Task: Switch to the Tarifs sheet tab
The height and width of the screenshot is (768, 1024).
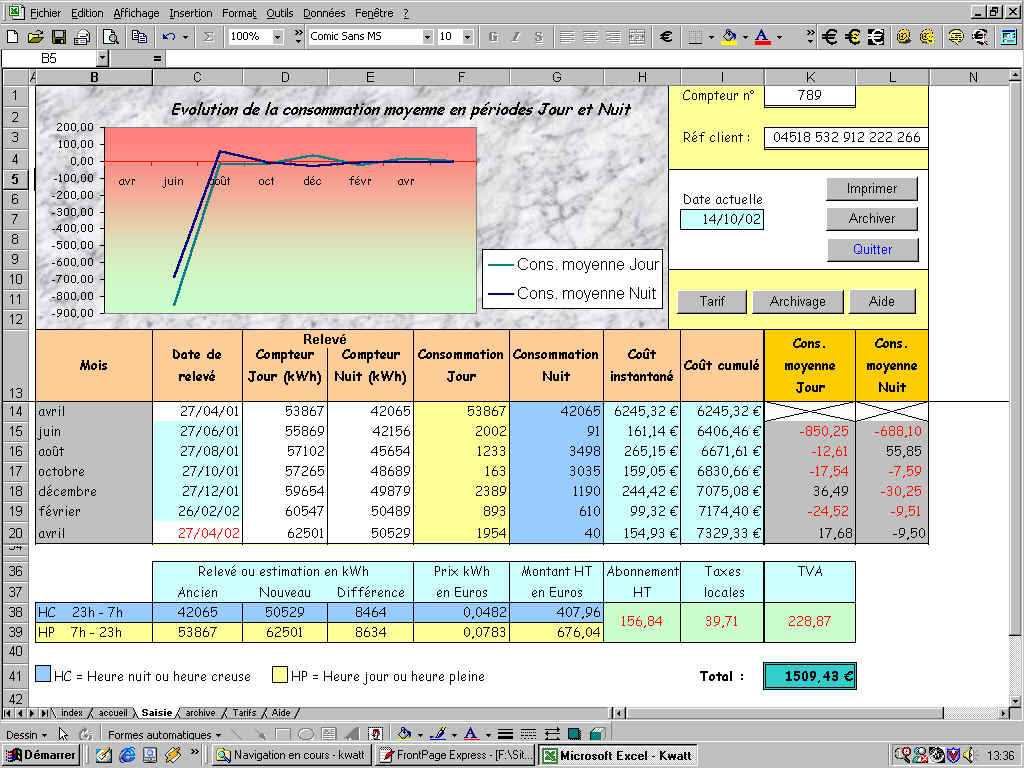Action: tap(244, 713)
